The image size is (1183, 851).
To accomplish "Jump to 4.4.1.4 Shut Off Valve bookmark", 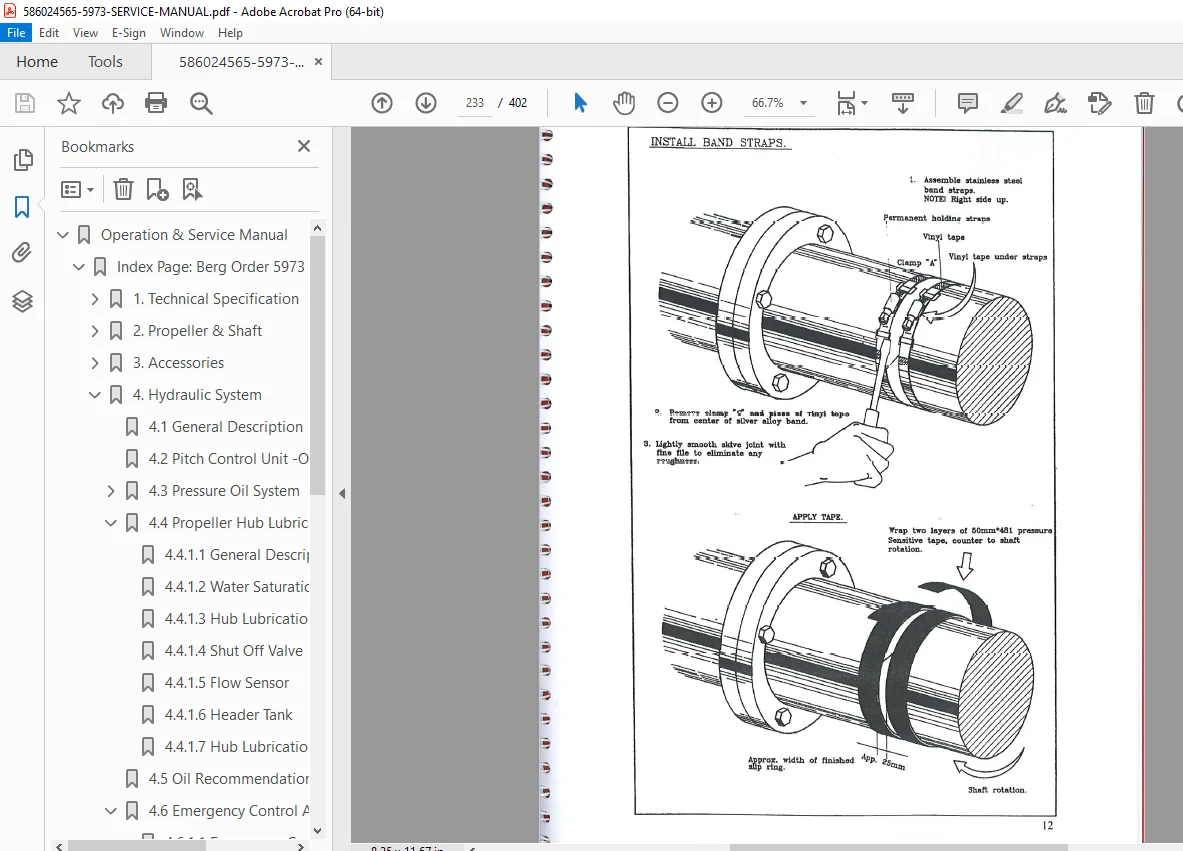I will (233, 651).
